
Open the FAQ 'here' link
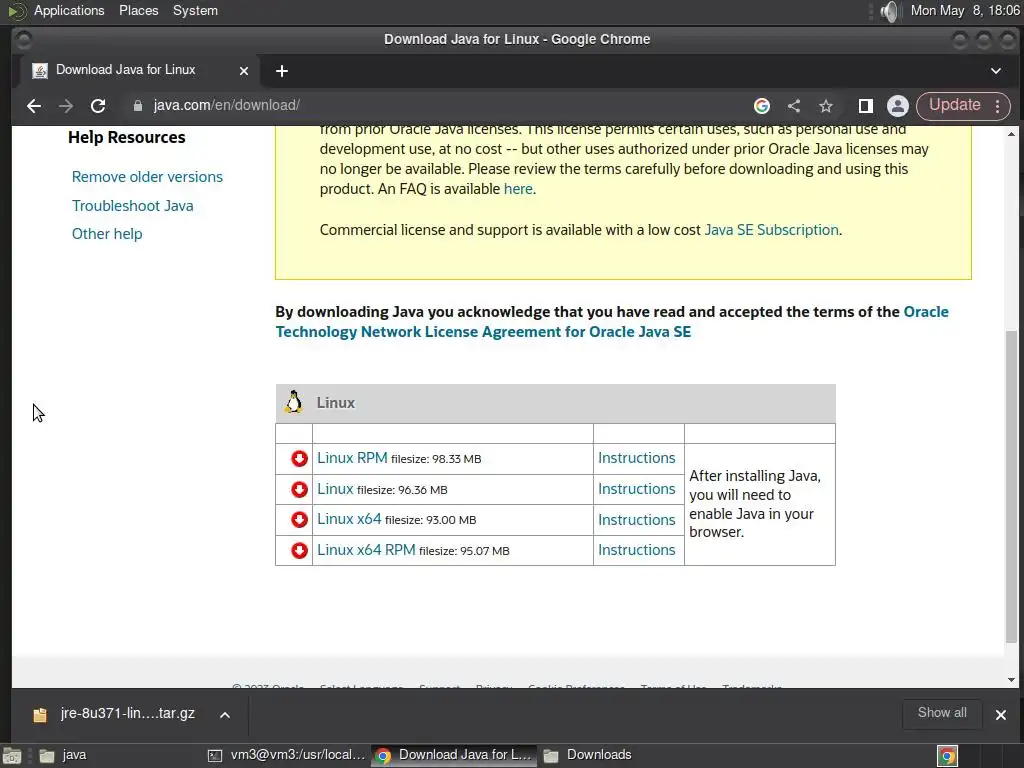click(518, 189)
